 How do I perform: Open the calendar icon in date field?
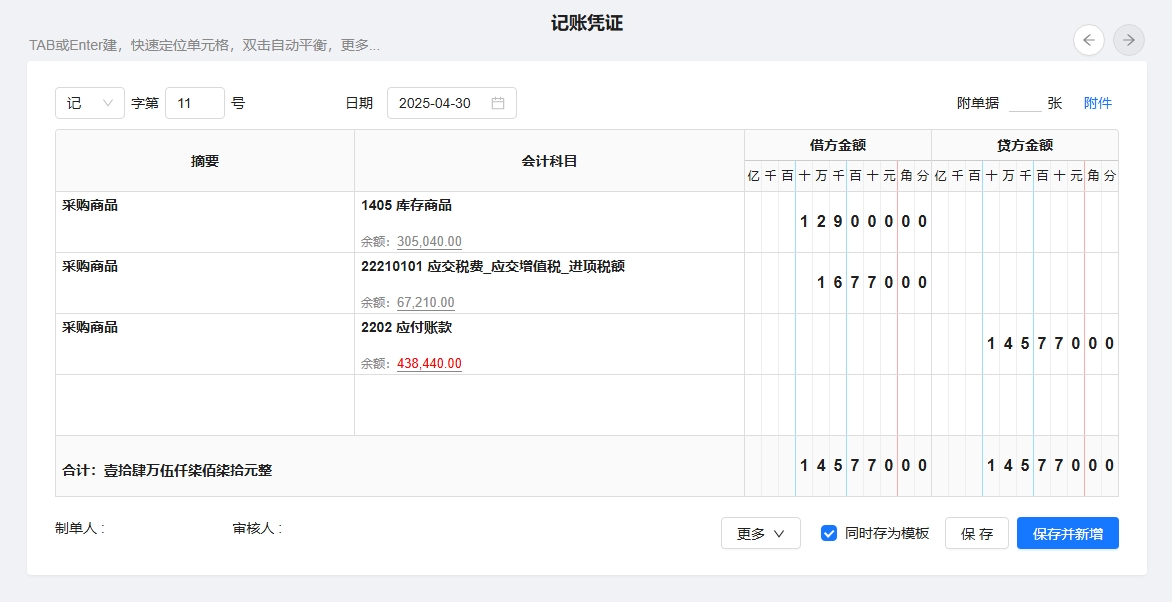click(498, 103)
